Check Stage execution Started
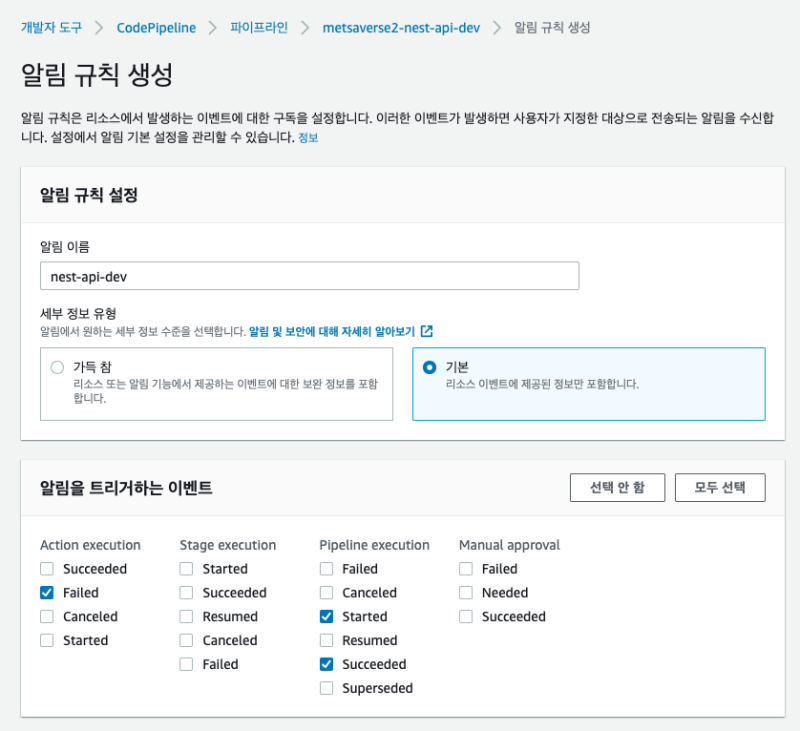Screen dimensions: 800x731 coord(186,569)
